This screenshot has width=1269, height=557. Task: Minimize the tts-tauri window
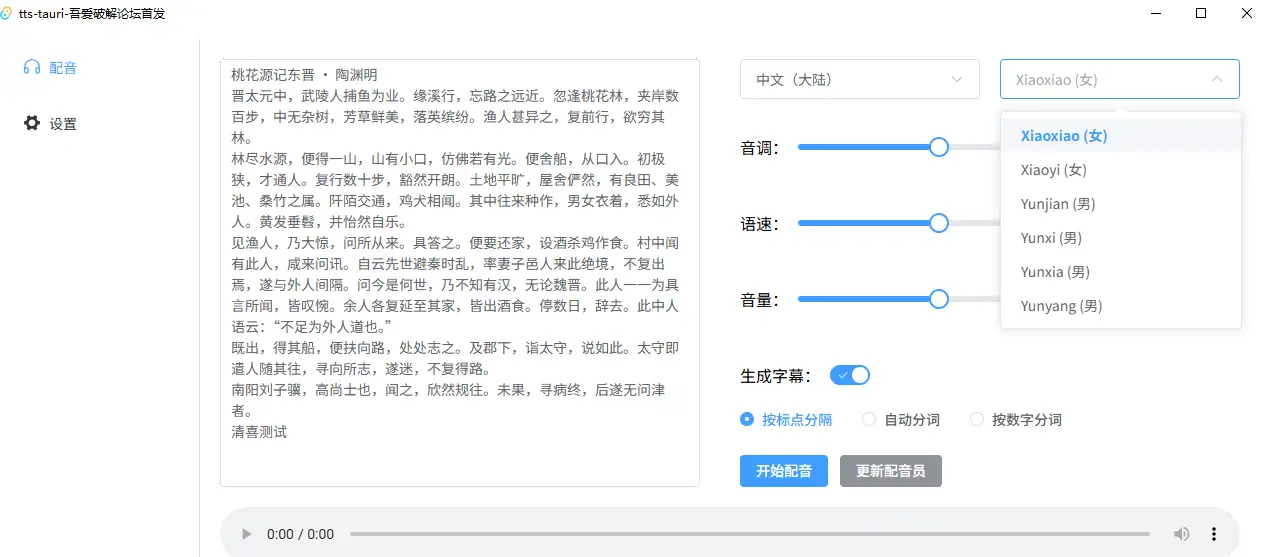pyautogui.click(x=1155, y=13)
